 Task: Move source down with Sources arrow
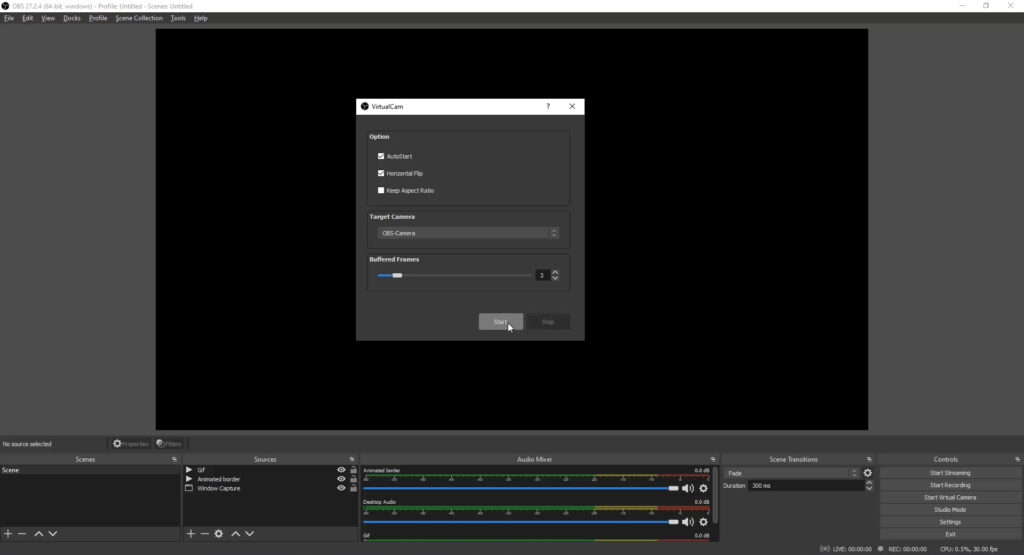click(x=251, y=534)
